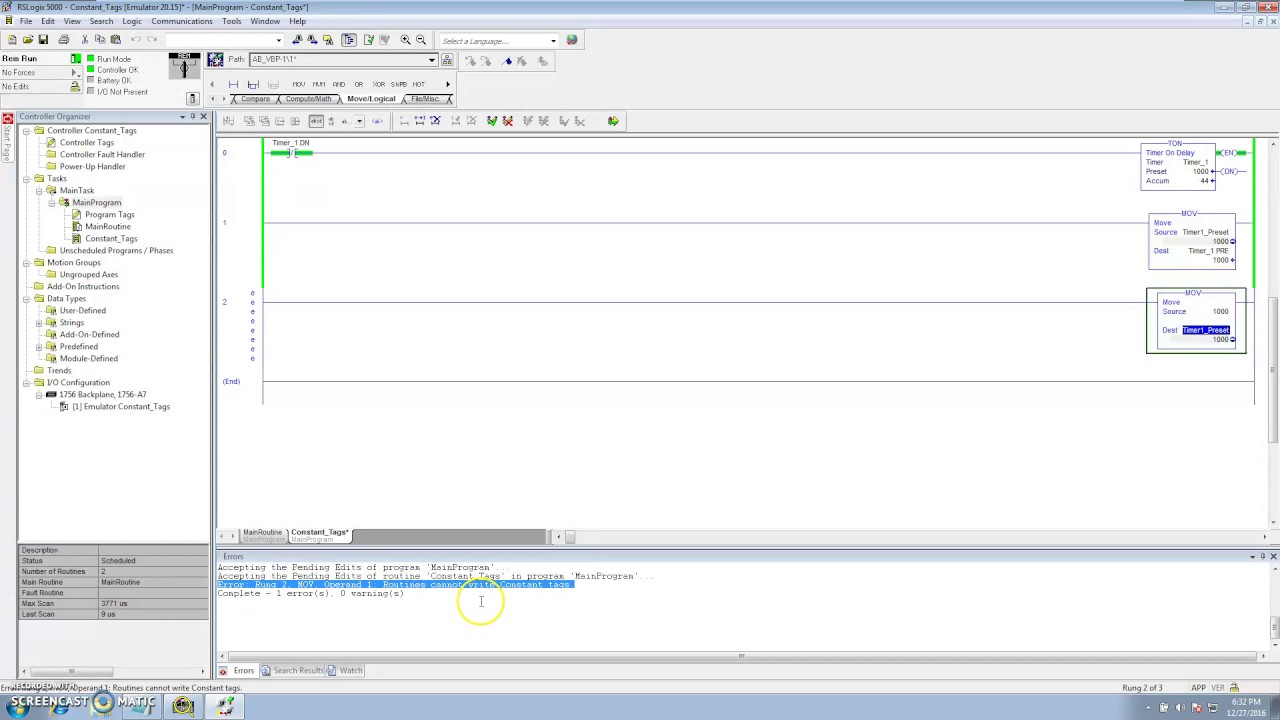This screenshot has height=720, width=1280.
Task: Click the Verify Routine check icon
Action: click(x=369, y=40)
